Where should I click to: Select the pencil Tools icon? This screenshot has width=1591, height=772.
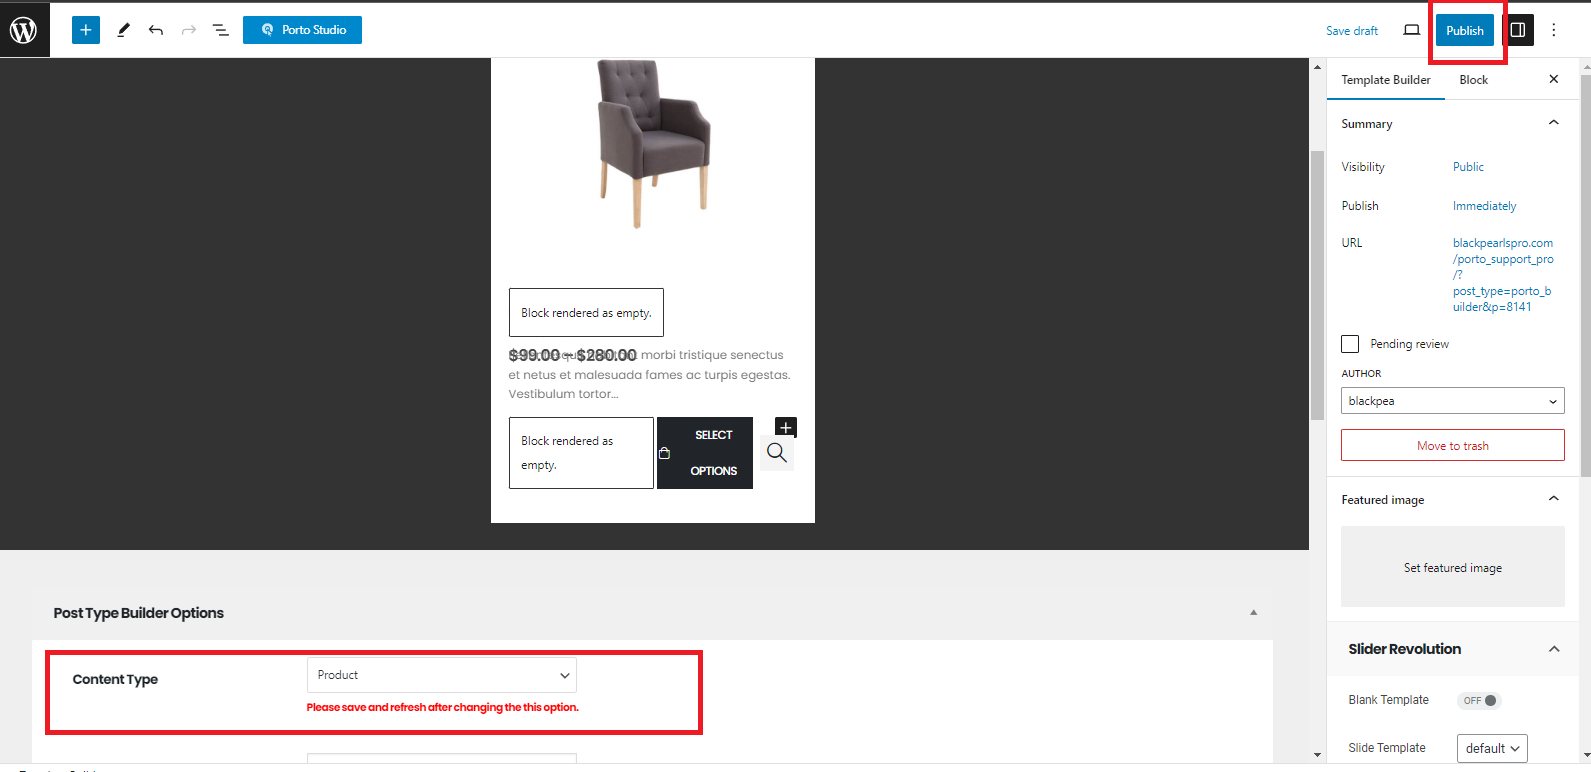(123, 30)
